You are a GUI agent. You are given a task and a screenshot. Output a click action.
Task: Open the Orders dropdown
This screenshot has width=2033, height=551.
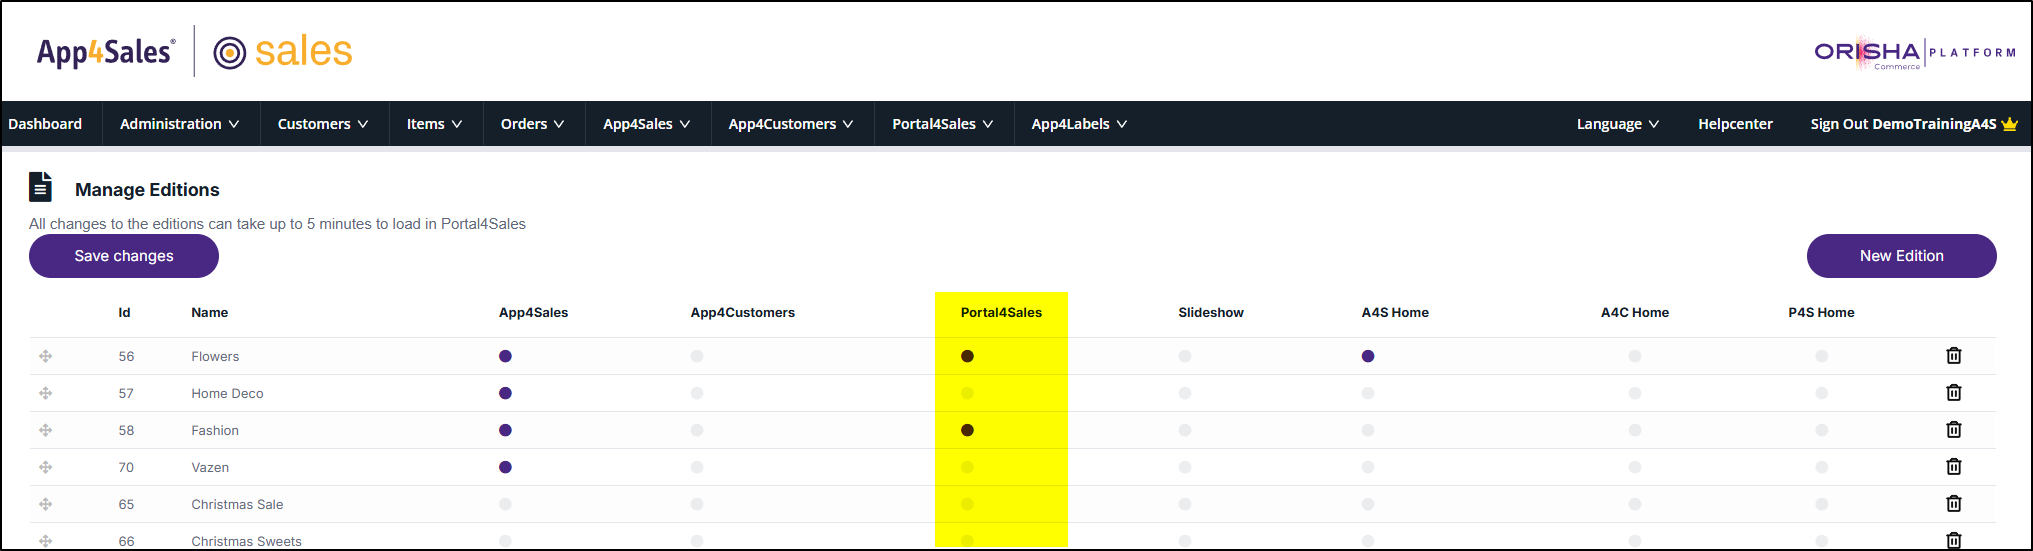(533, 124)
